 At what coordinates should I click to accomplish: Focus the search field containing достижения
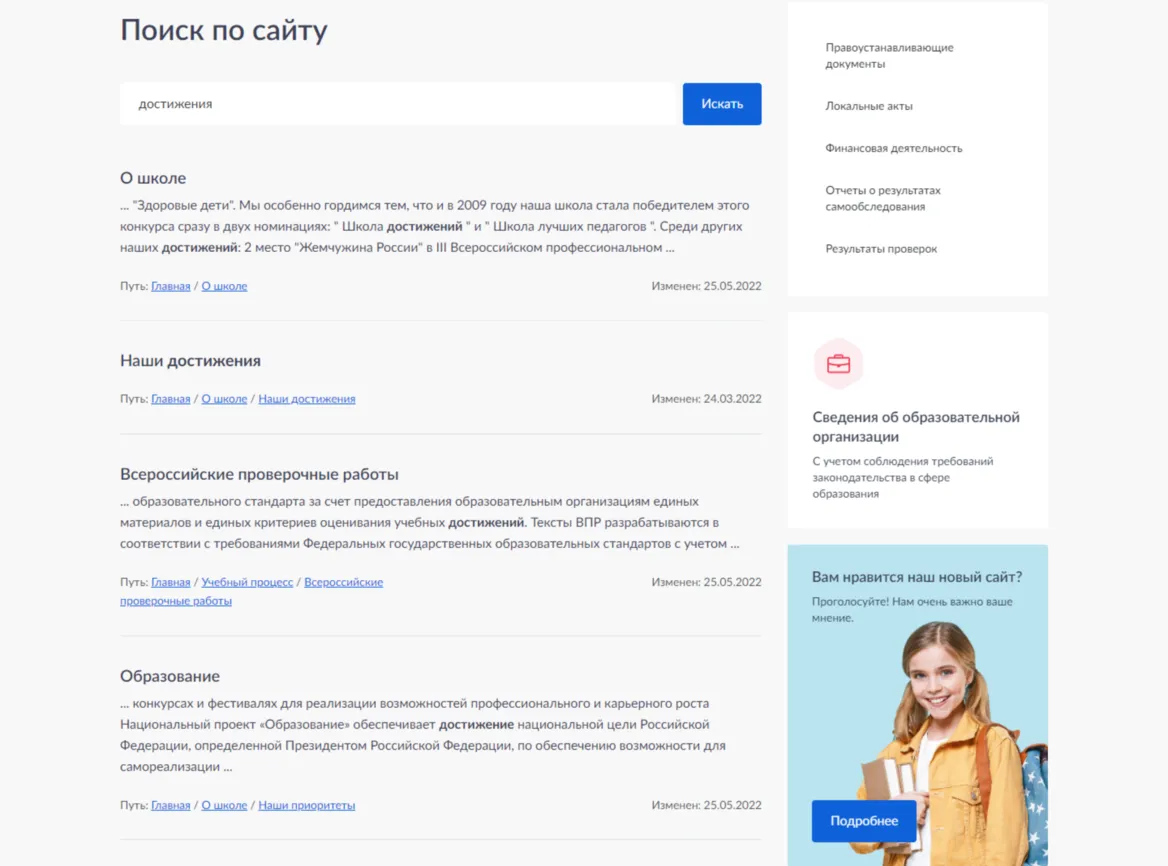coord(401,104)
